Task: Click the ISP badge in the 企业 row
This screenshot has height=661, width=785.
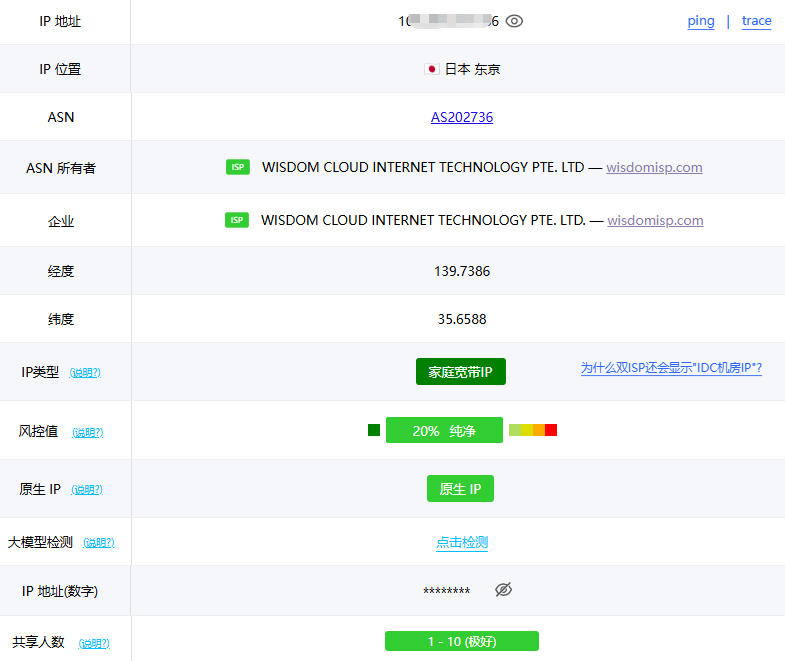Action: click(x=237, y=220)
